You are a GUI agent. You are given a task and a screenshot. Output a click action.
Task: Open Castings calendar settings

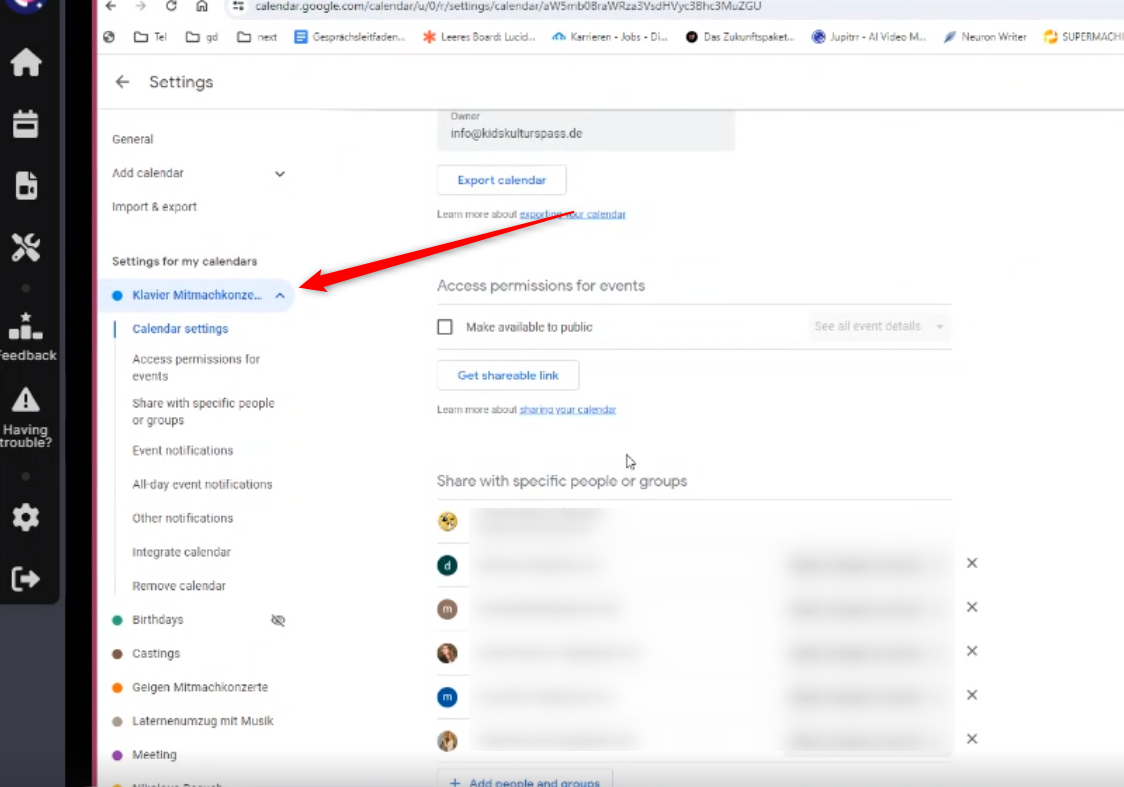click(156, 654)
